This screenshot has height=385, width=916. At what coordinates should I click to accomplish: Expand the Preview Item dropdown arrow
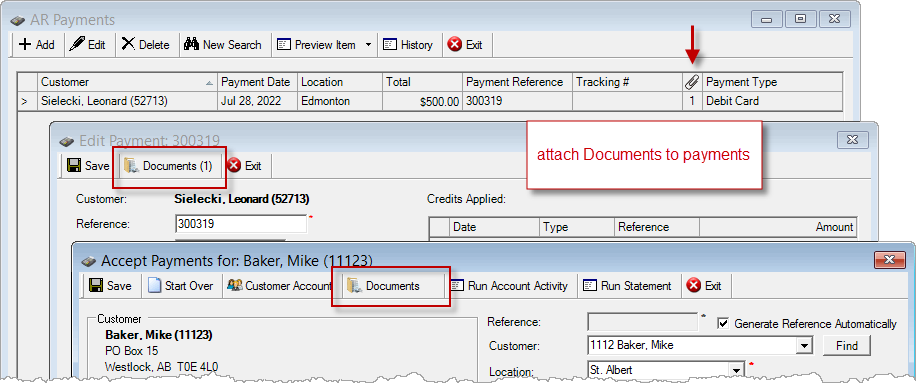368,45
